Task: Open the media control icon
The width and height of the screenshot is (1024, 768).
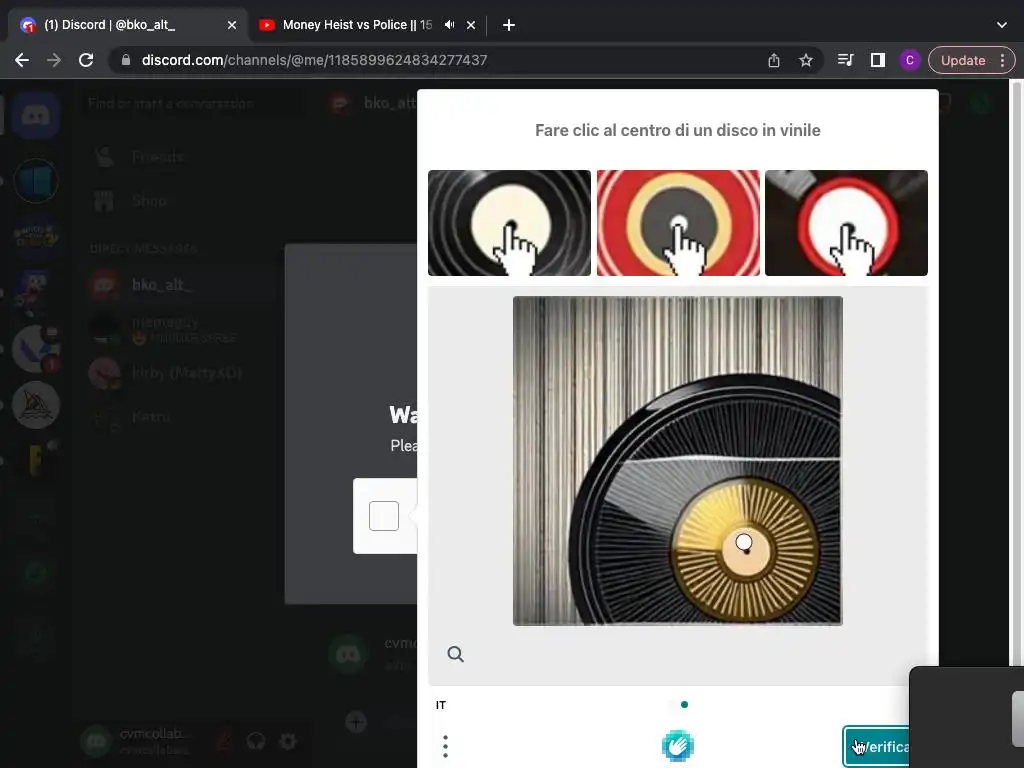Action: point(845,60)
